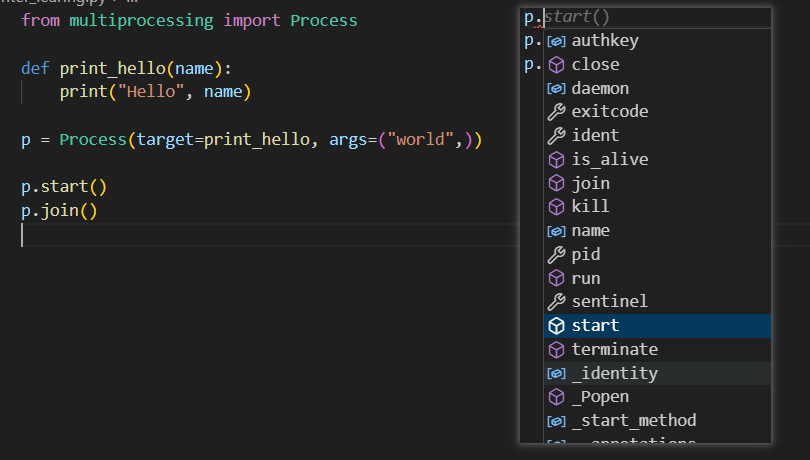This screenshot has height=460, width=810.
Task: Click the wrench icon beside pid
Action: [557, 255]
